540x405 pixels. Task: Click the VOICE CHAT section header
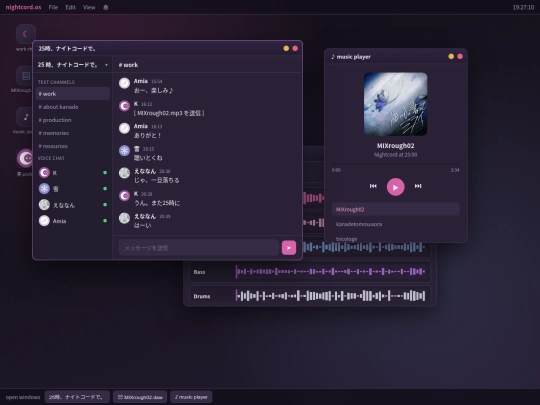(x=51, y=158)
